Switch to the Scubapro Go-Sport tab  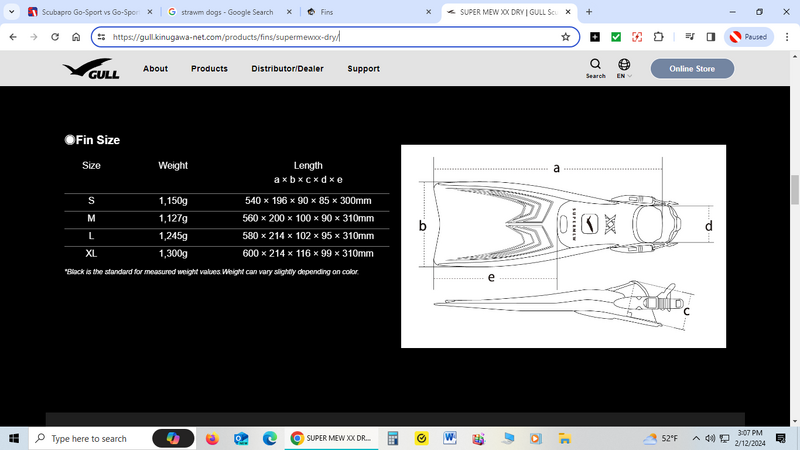pos(80,12)
